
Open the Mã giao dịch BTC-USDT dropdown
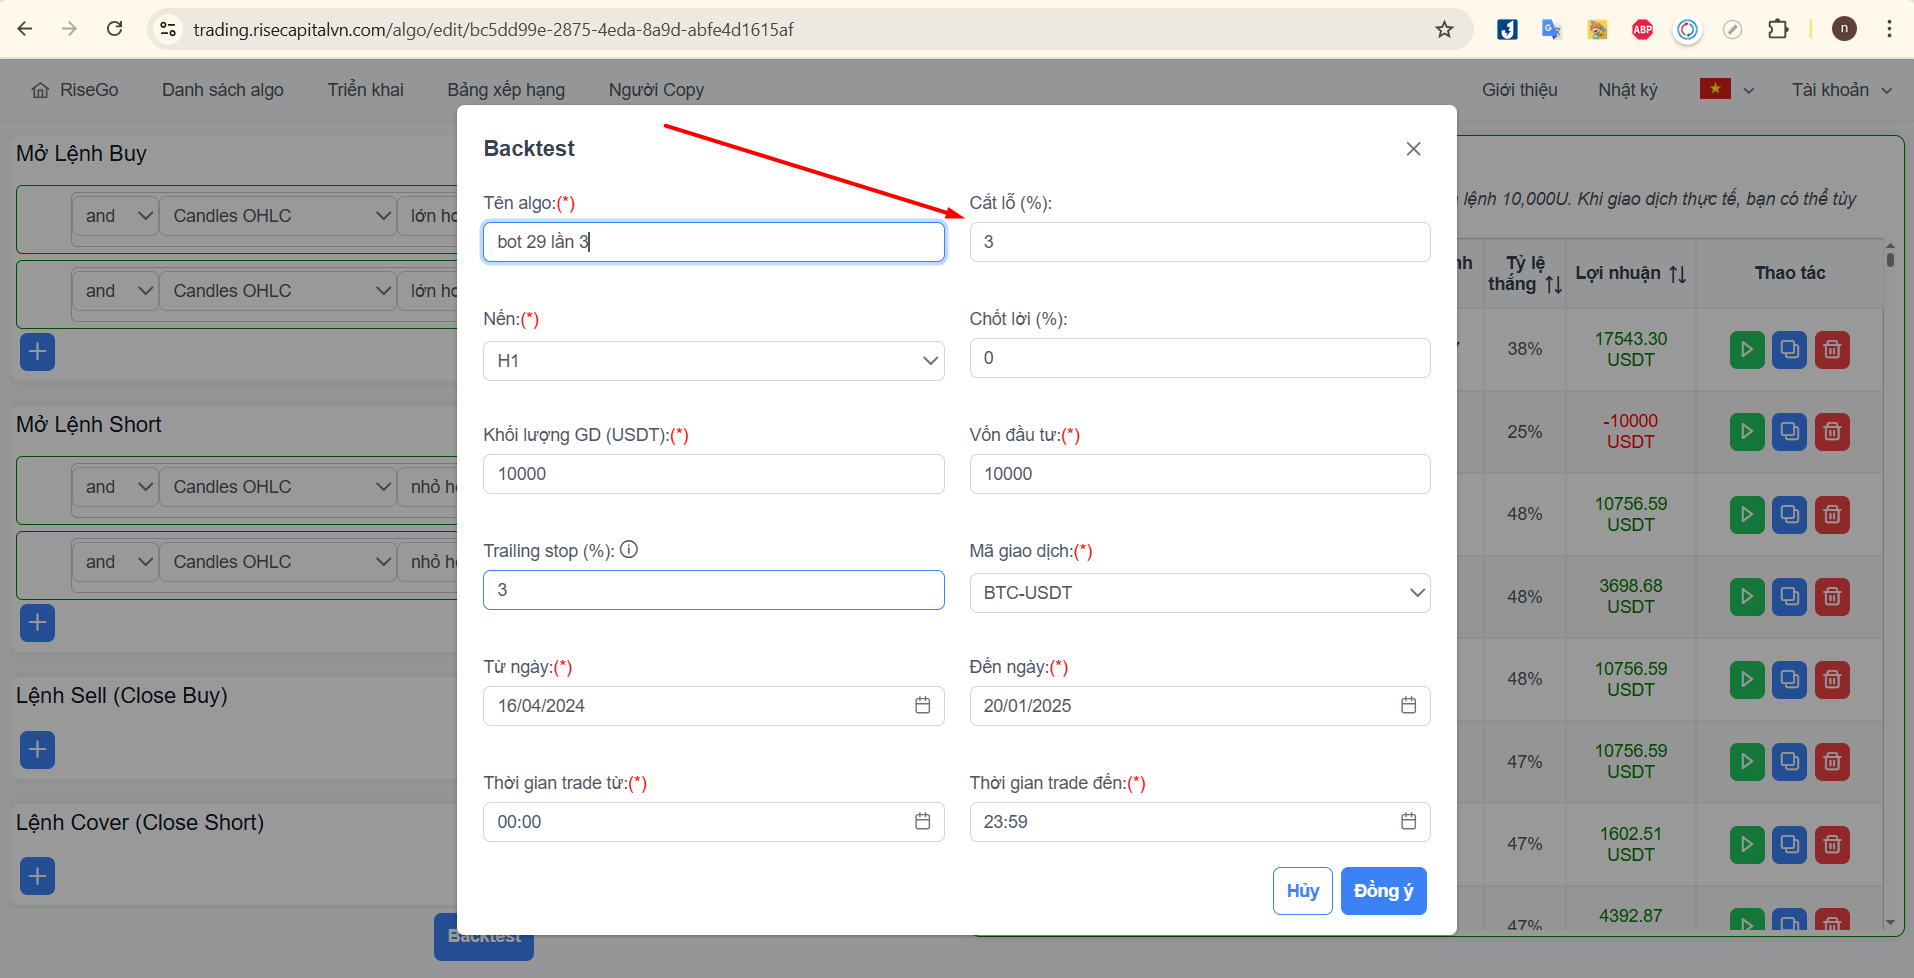tap(1200, 593)
